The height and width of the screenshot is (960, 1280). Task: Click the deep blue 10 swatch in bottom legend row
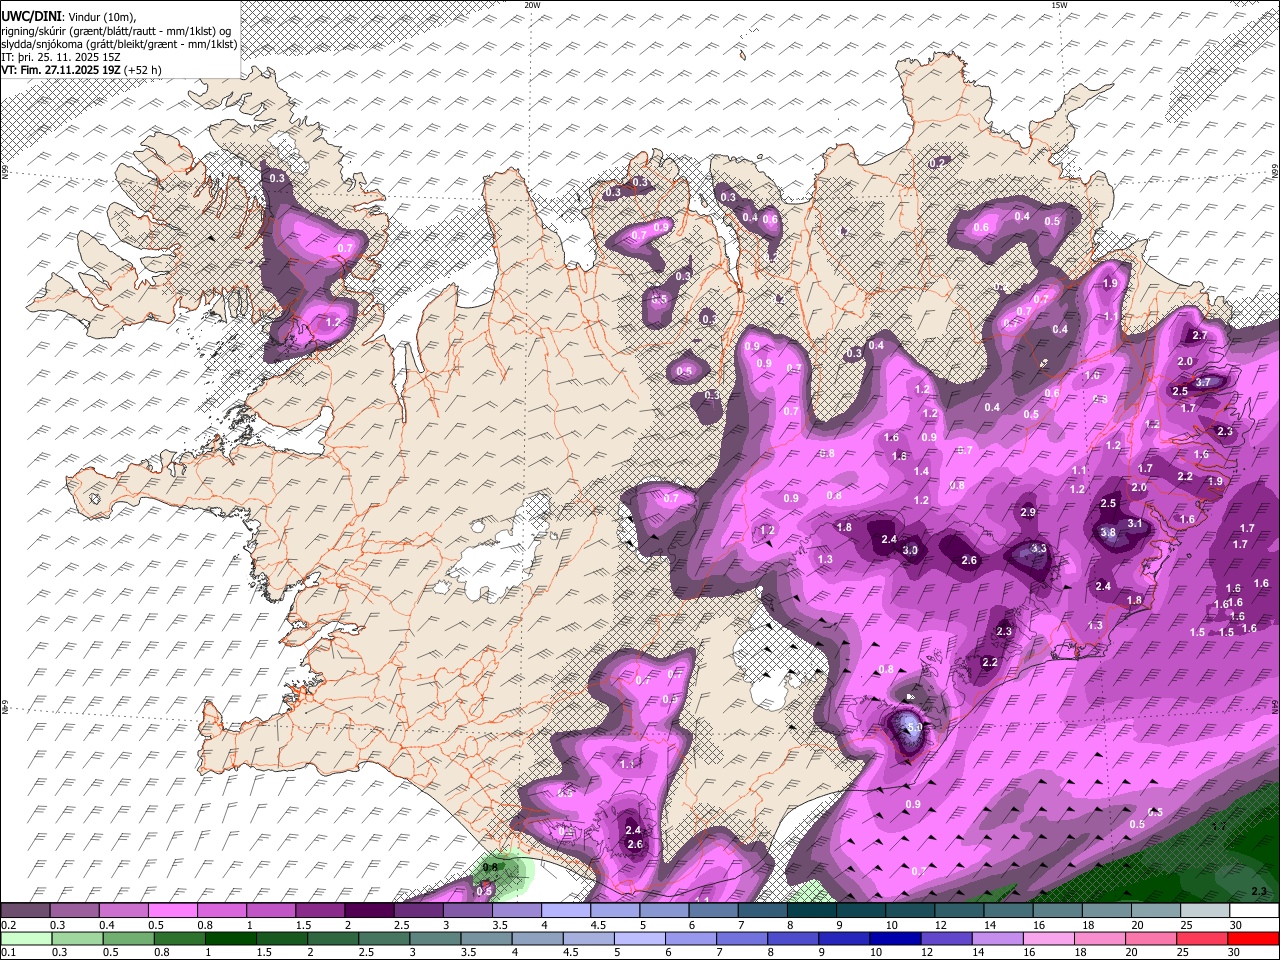pos(896,939)
